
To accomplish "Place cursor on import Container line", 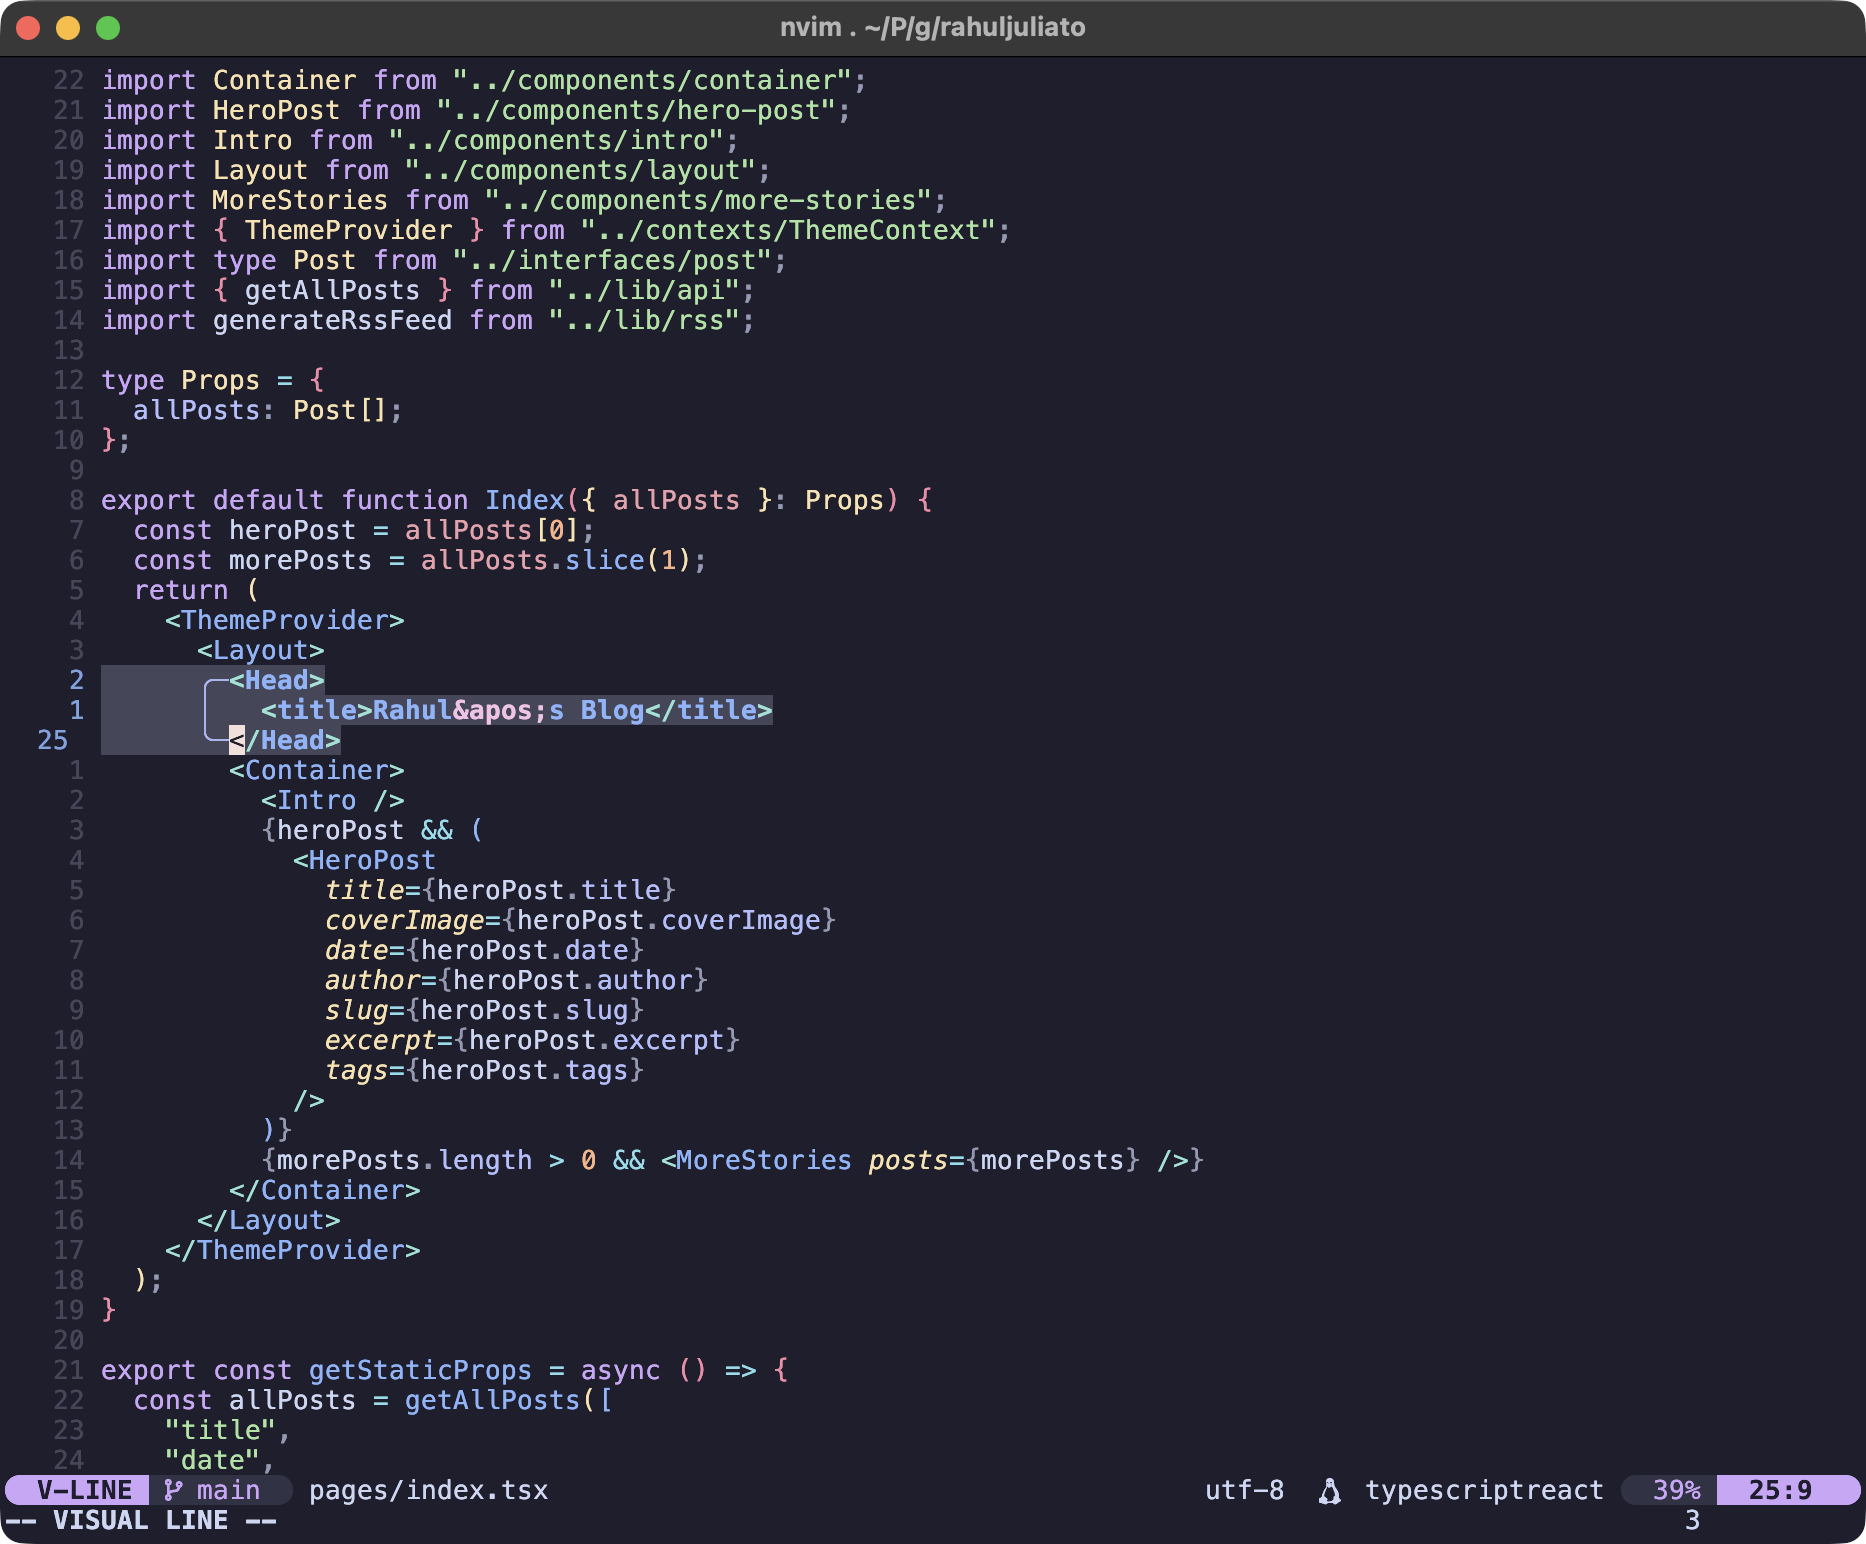I will point(484,80).
